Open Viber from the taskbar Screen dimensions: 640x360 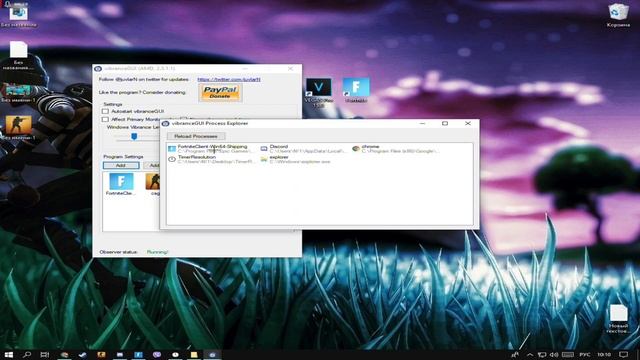pos(157,355)
